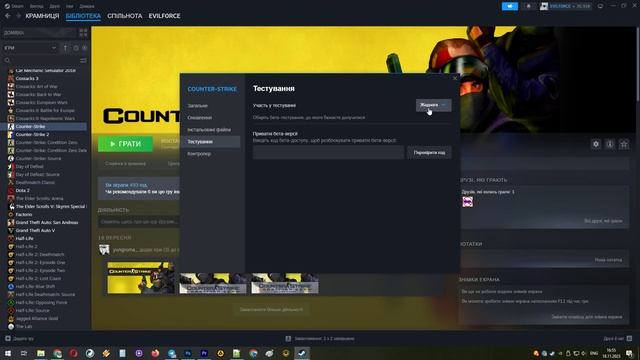This screenshot has width=640, height=360.
Task: Open the second activity screenshot thumbnail
Action: tap(213, 283)
